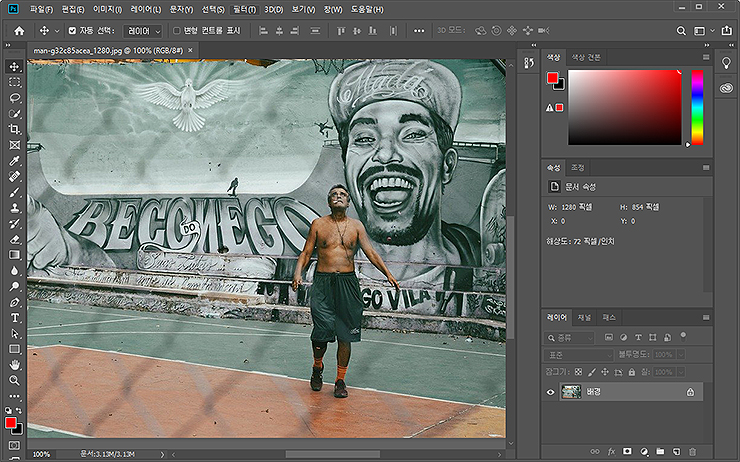
Task: Open Move tool preset dropdown arrow
Action: (57, 31)
